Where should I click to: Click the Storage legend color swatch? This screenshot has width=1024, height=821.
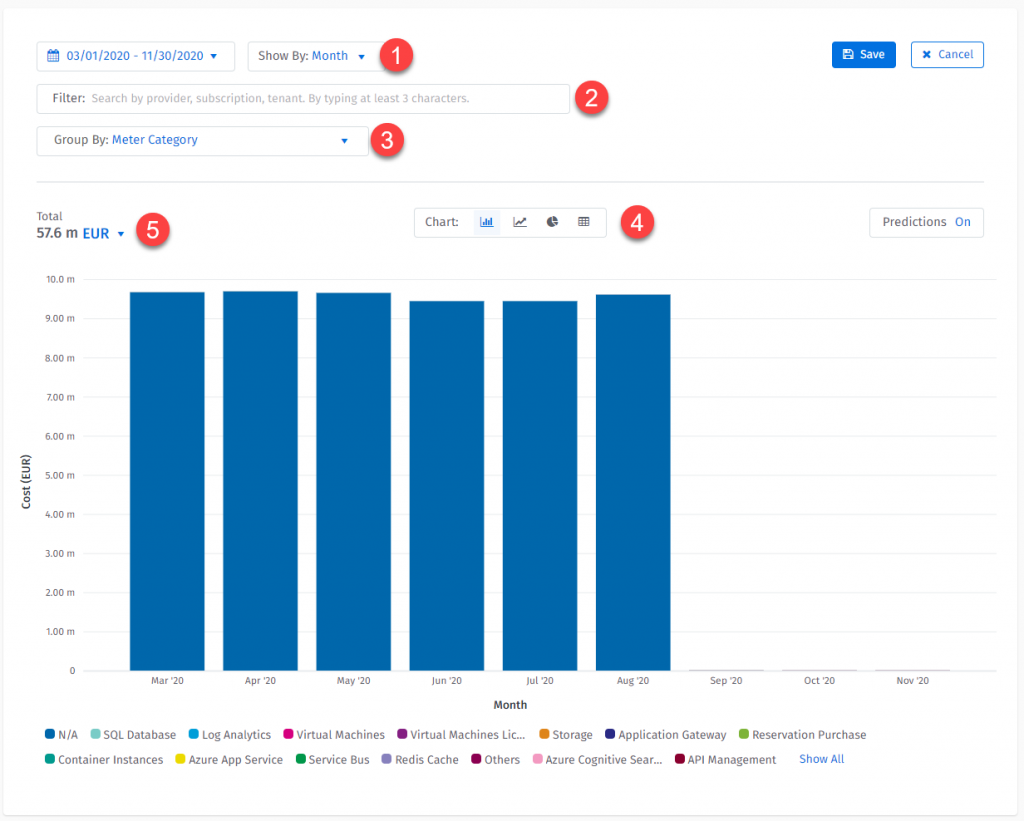(x=544, y=735)
